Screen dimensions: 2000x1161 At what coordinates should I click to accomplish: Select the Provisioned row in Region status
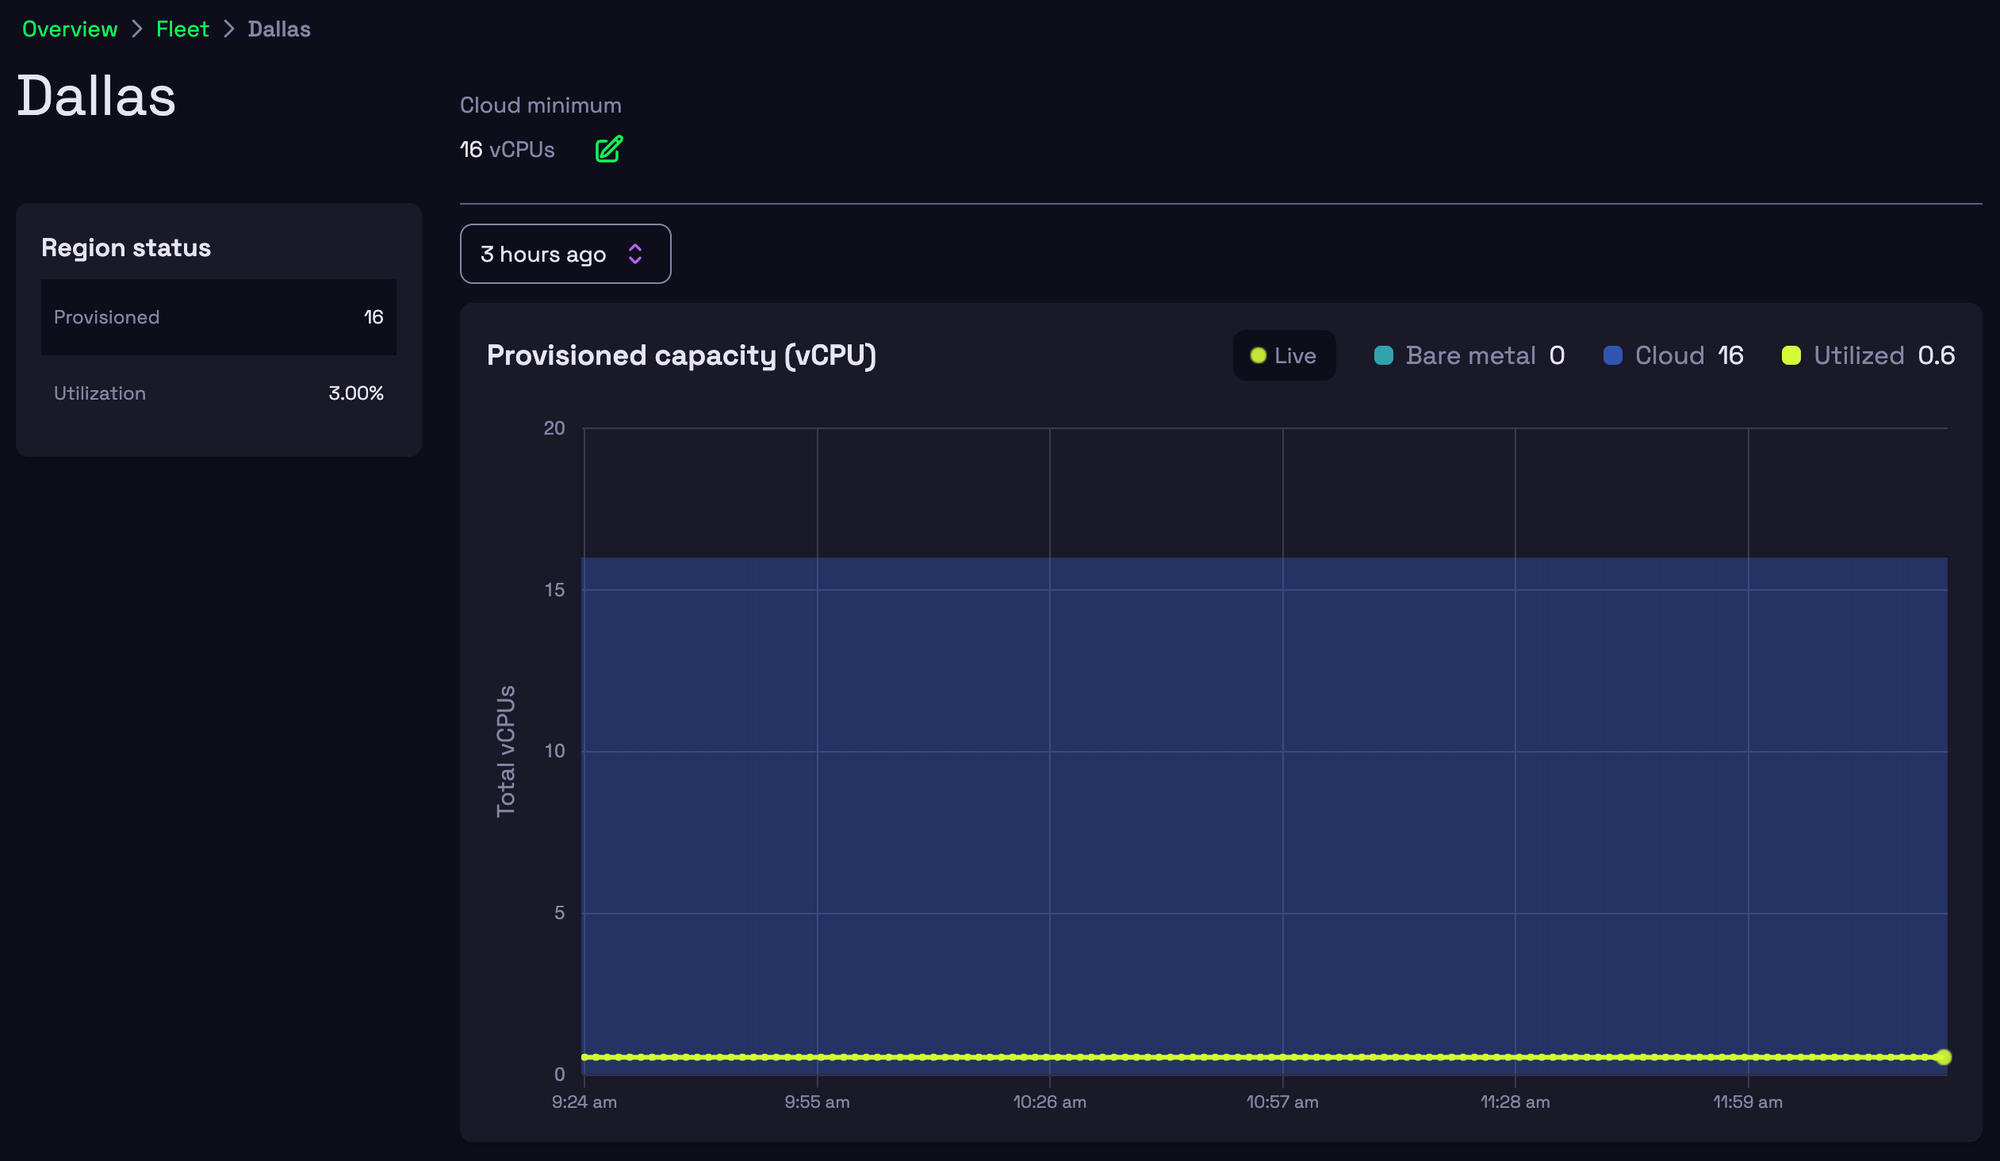pos(218,317)
